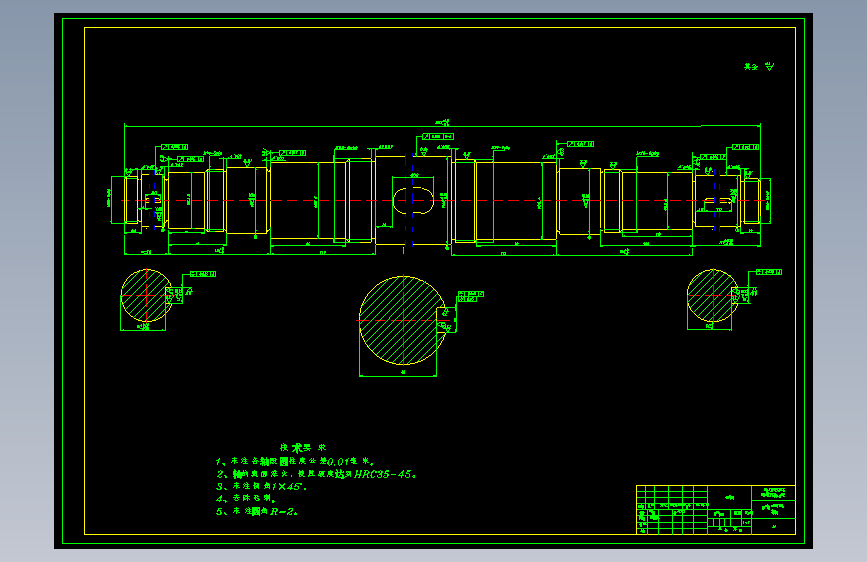Click note 1 mentioning 0.01 tolerance
Viewport: 867px width, 562px height.
pyautogui.click(x=295, y=461)
